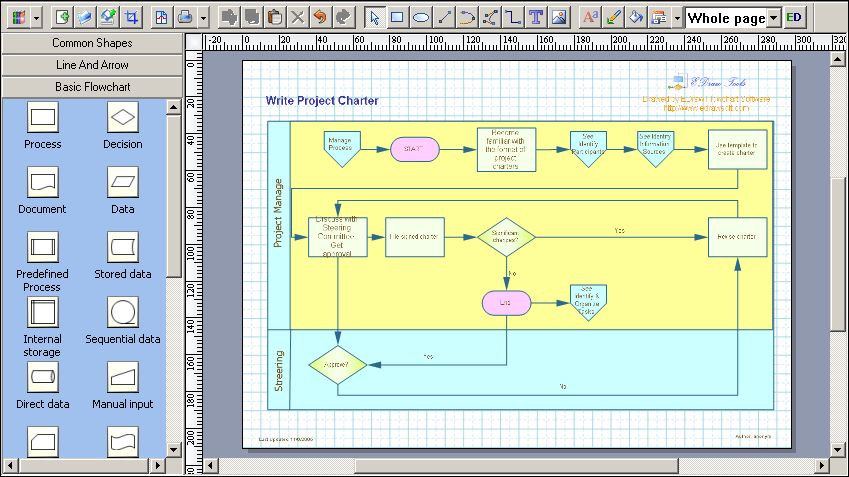Viewport: 849px width, 477px height.
Task: Open the Common Shapes panel
Action: [93, 43]
